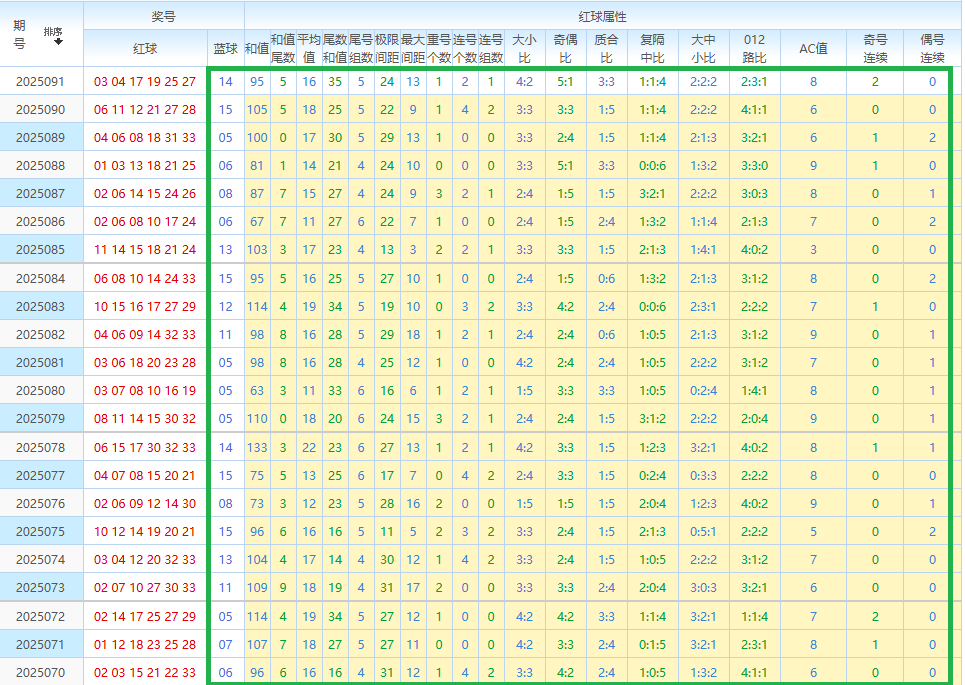Click red balls 11 14 15 18 21 24
The image size is (965, 685).
145,250
